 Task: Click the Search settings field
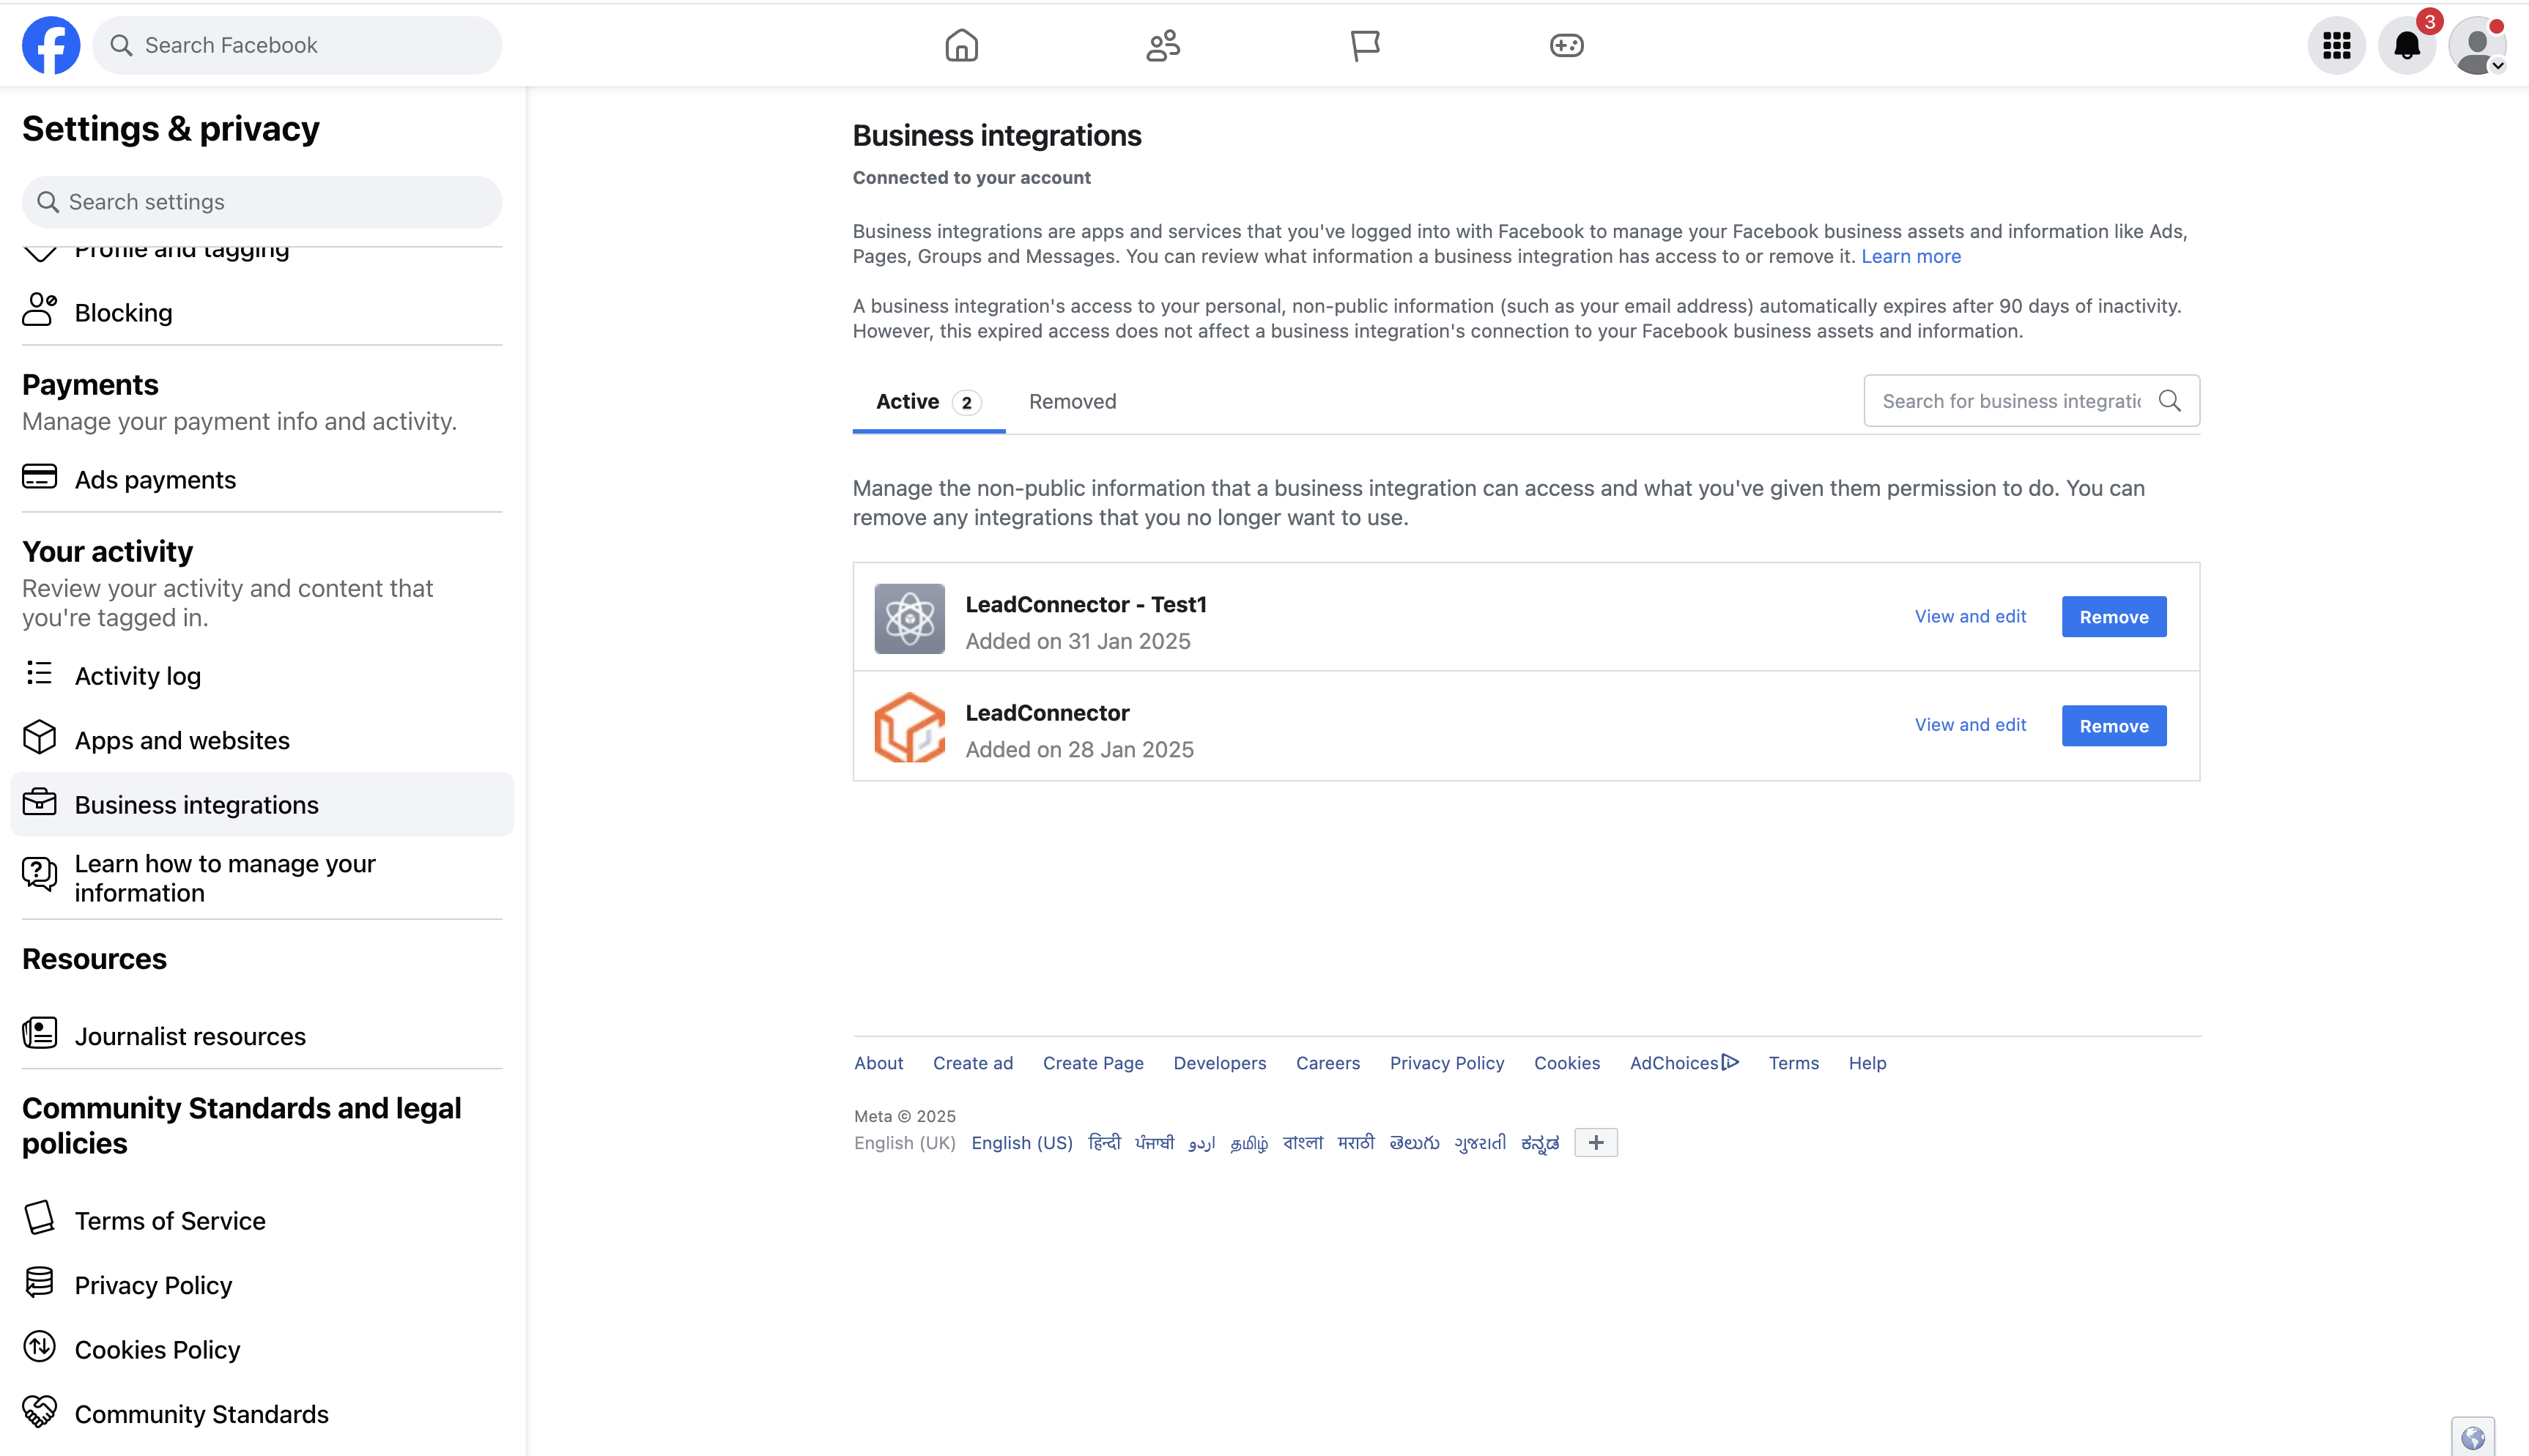(x=262, y=202)
